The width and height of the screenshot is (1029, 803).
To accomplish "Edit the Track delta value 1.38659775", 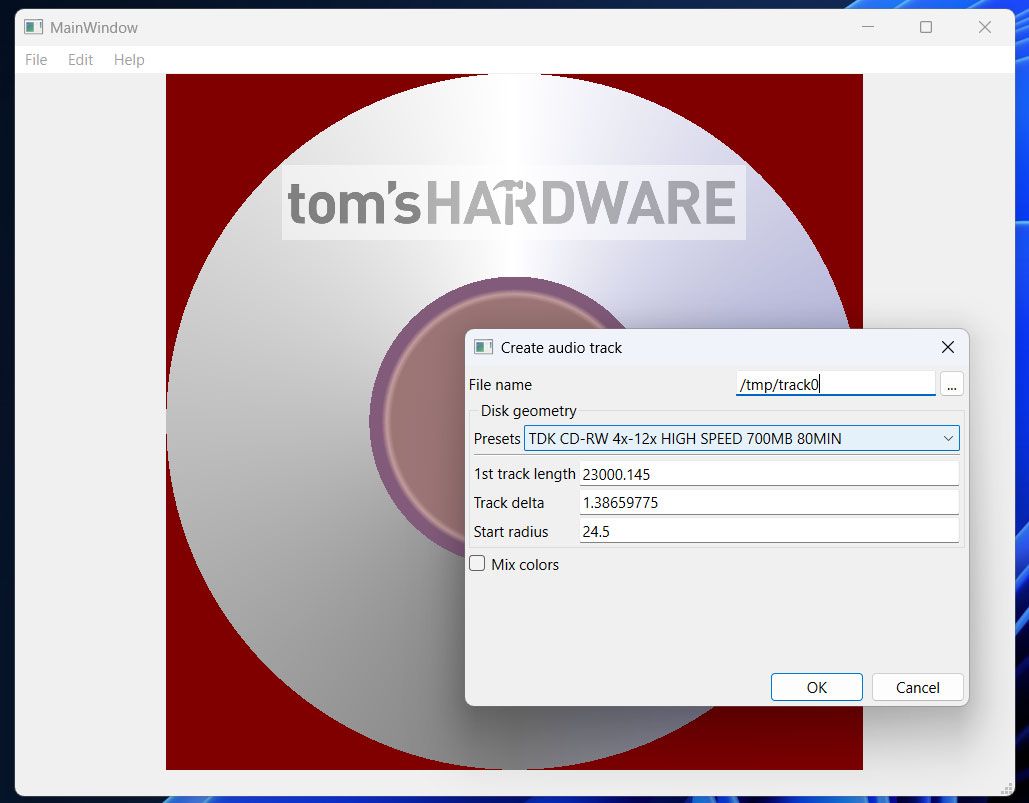I will click(x=768, y=502).
